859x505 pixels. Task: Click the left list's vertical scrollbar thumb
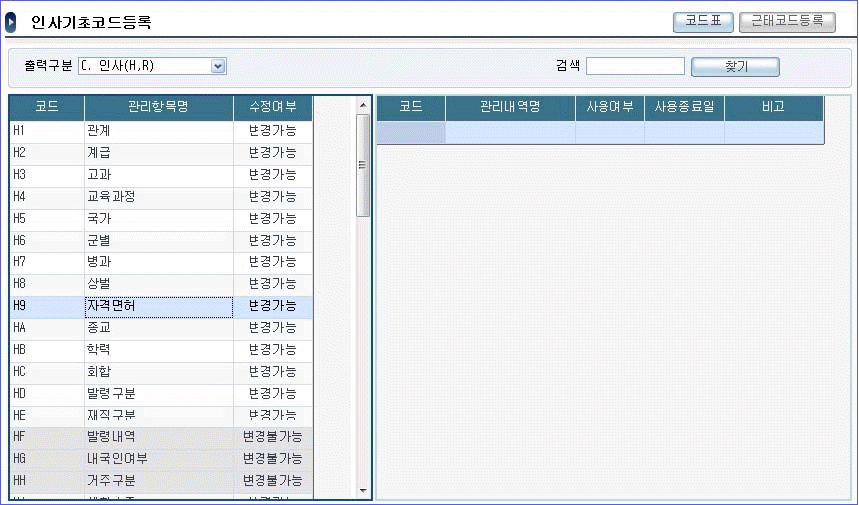[364, 165]
